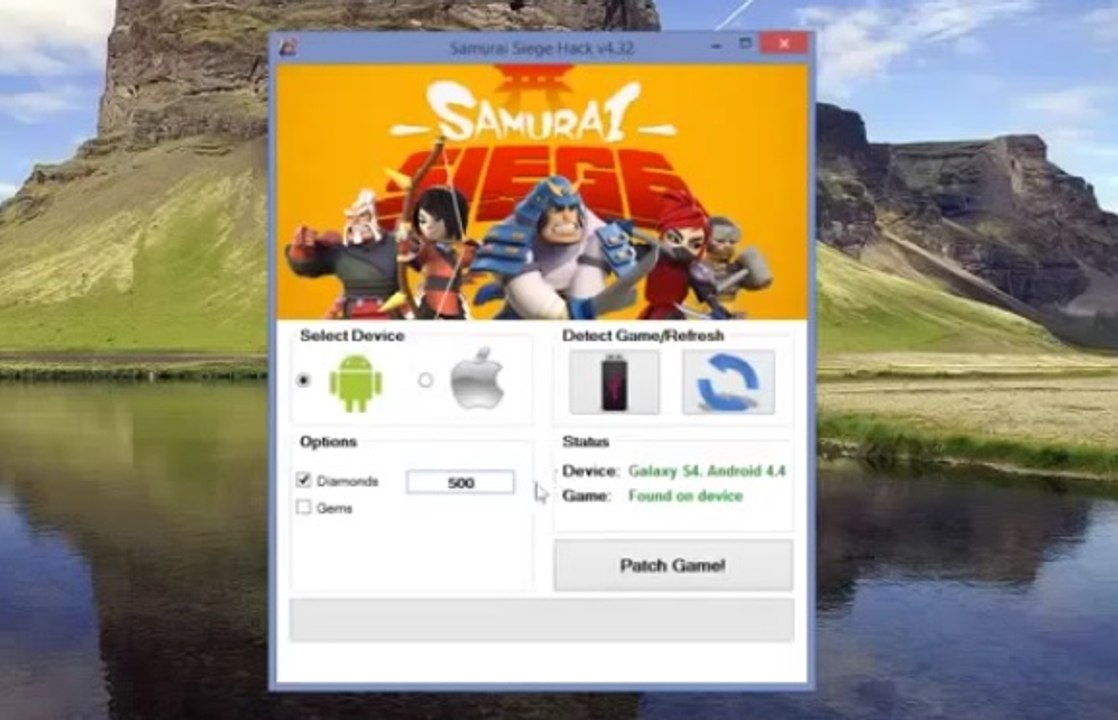Screen dimensions: 1118x720
Task: Click the 'Detect Game/Refresh' group label
Action: coord(643,336)
